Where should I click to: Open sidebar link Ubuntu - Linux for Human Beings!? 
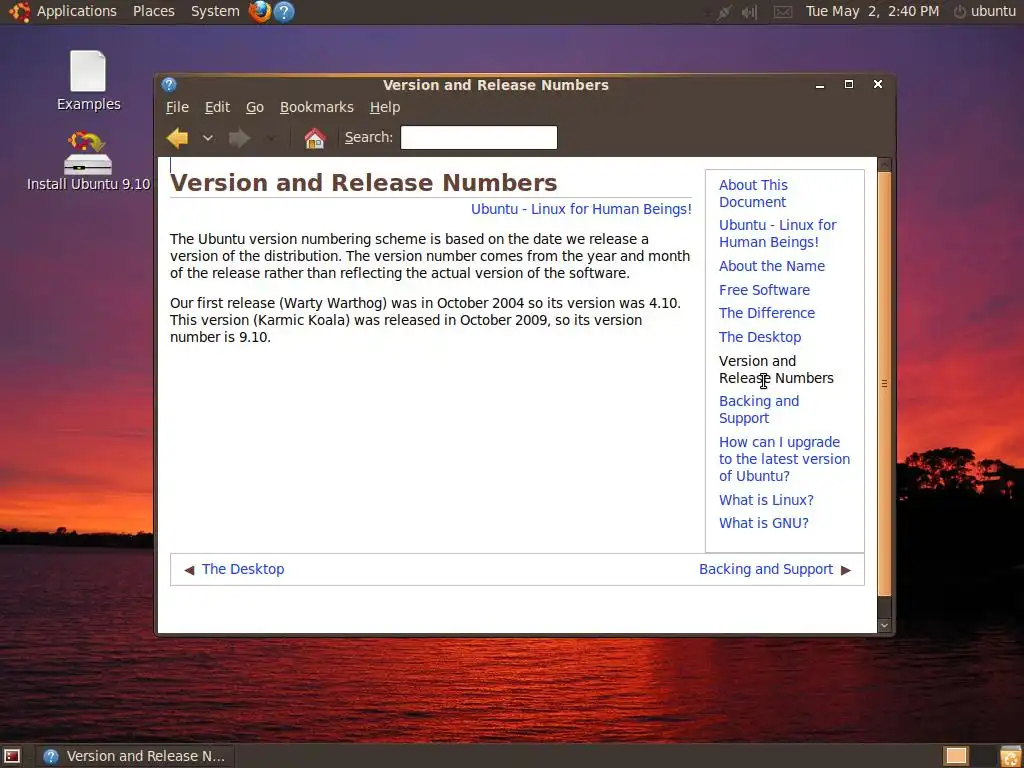777,233
